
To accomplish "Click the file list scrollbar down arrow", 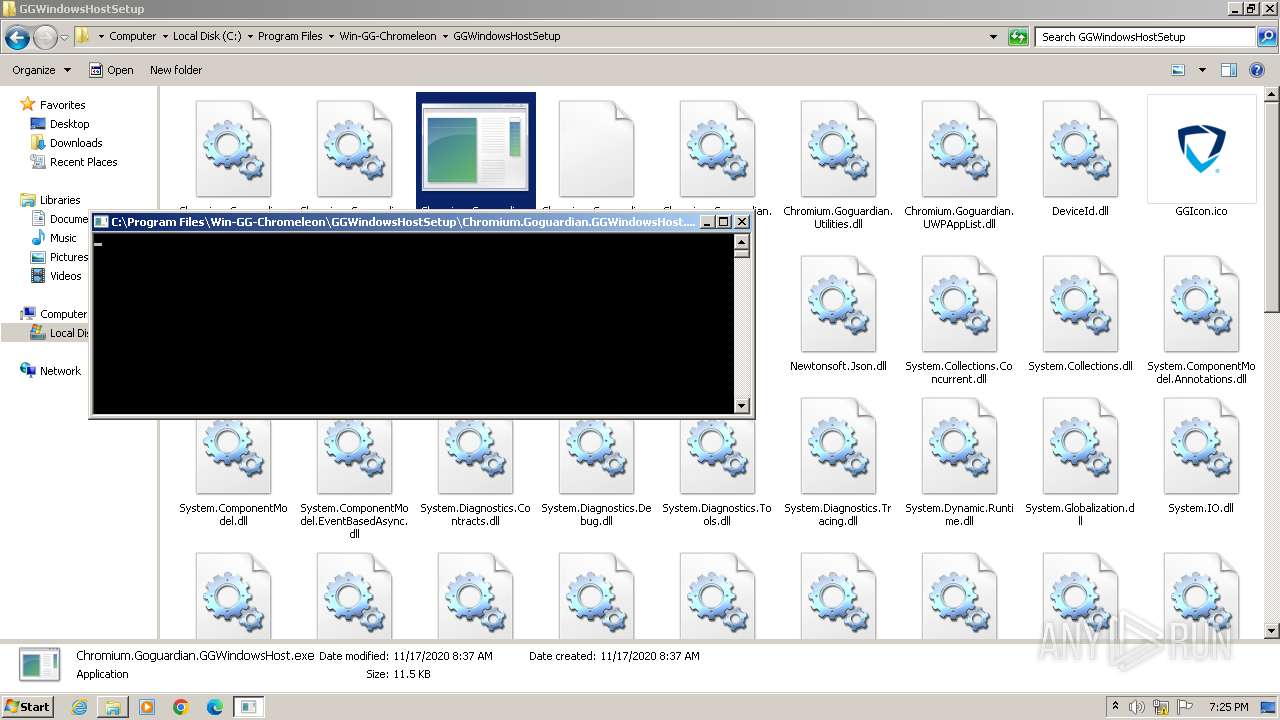I will 1272,631.
